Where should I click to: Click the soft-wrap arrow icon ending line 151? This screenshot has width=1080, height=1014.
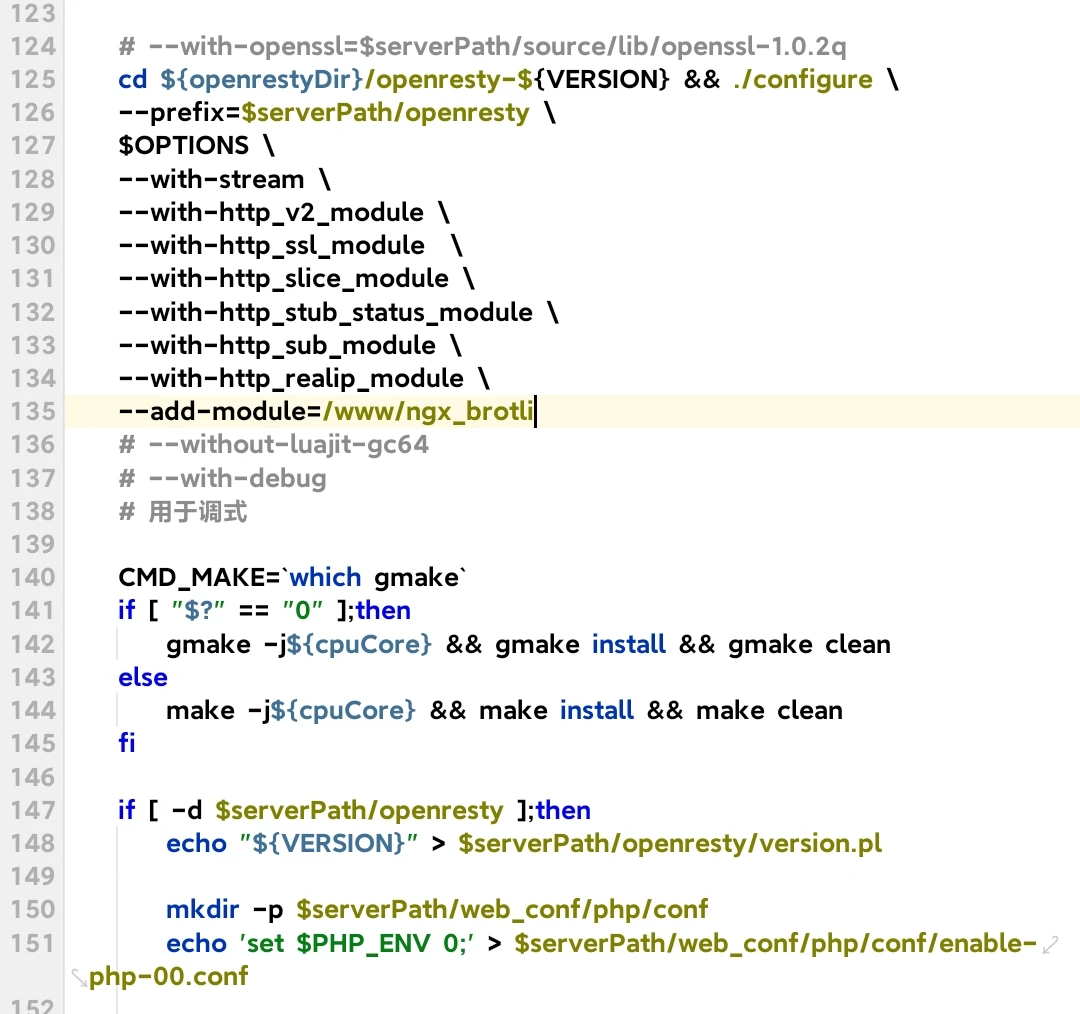click(x=1049, y=944)
